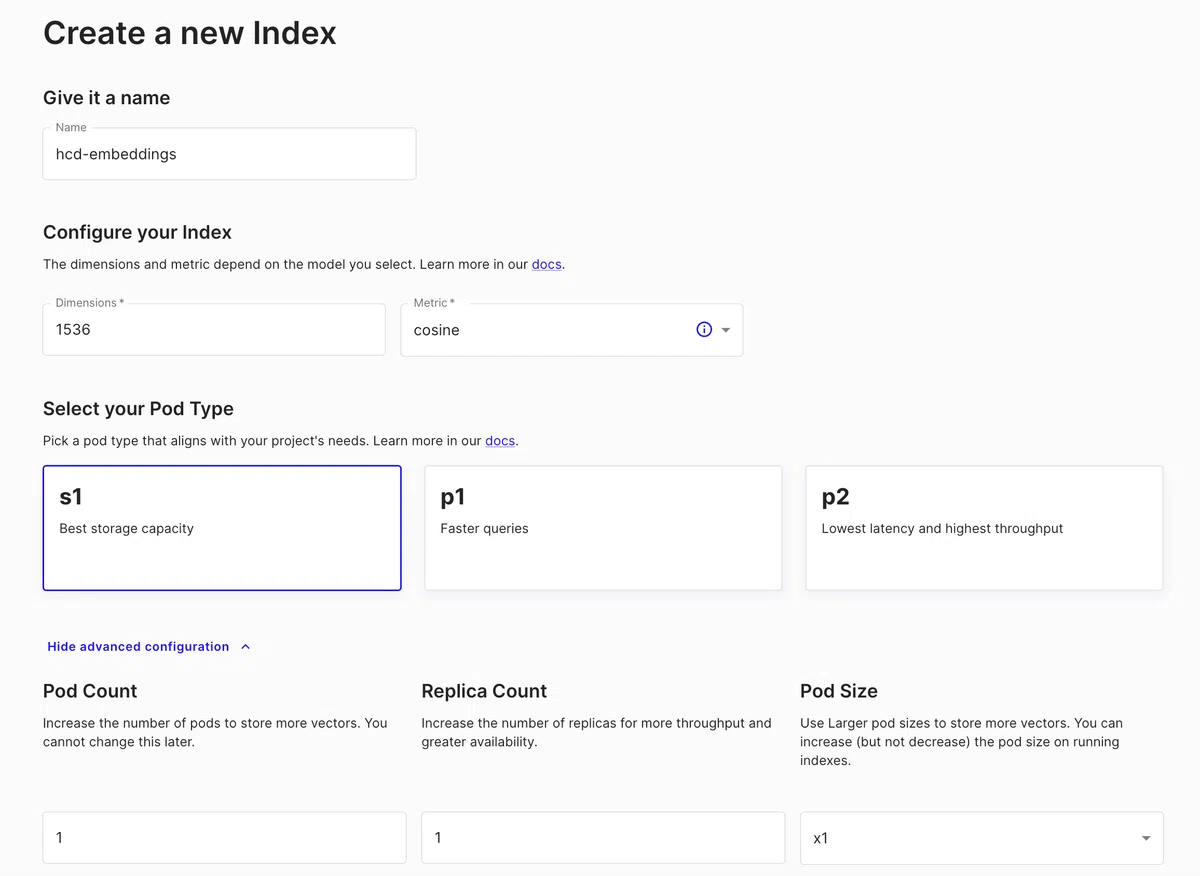Click the 'Replica Count' heading
1200x876 pixels.
point(484,691)
